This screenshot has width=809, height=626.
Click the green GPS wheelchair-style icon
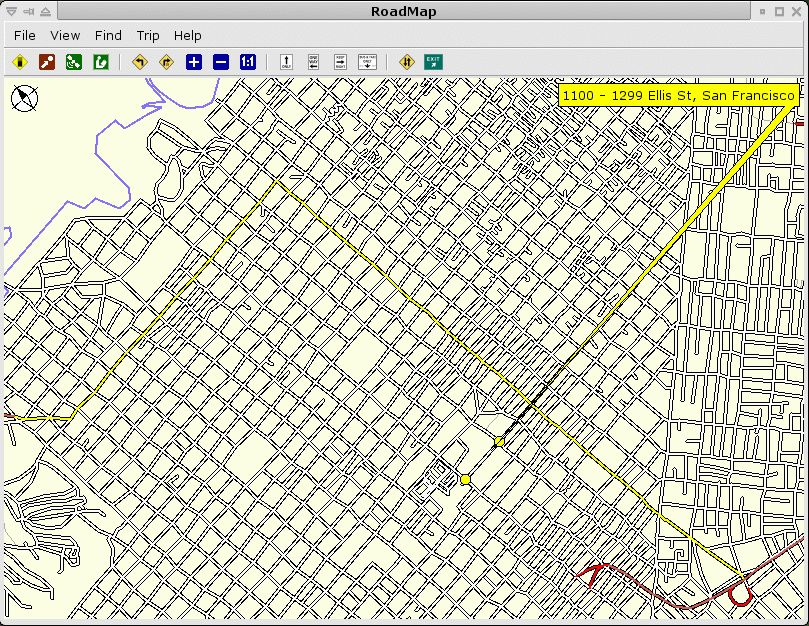click(74, 62)
